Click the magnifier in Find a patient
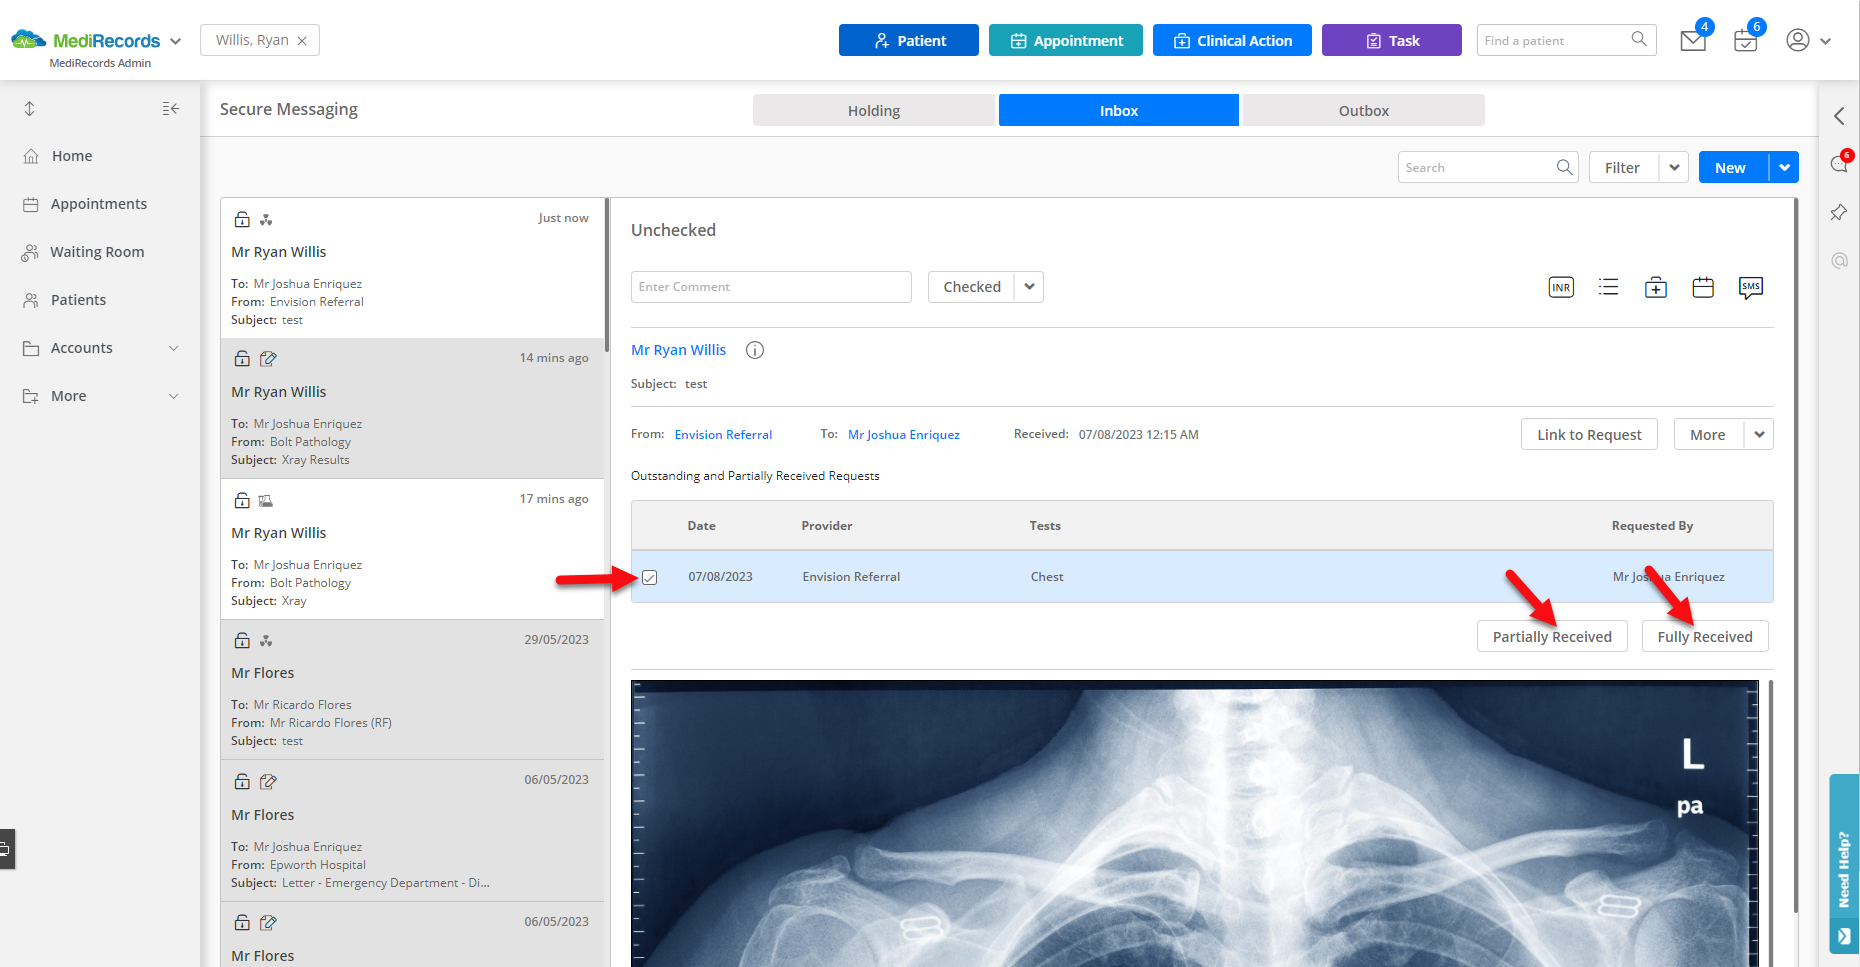Viewport: 1860px width, 967px height. [x=1639, y=39]
